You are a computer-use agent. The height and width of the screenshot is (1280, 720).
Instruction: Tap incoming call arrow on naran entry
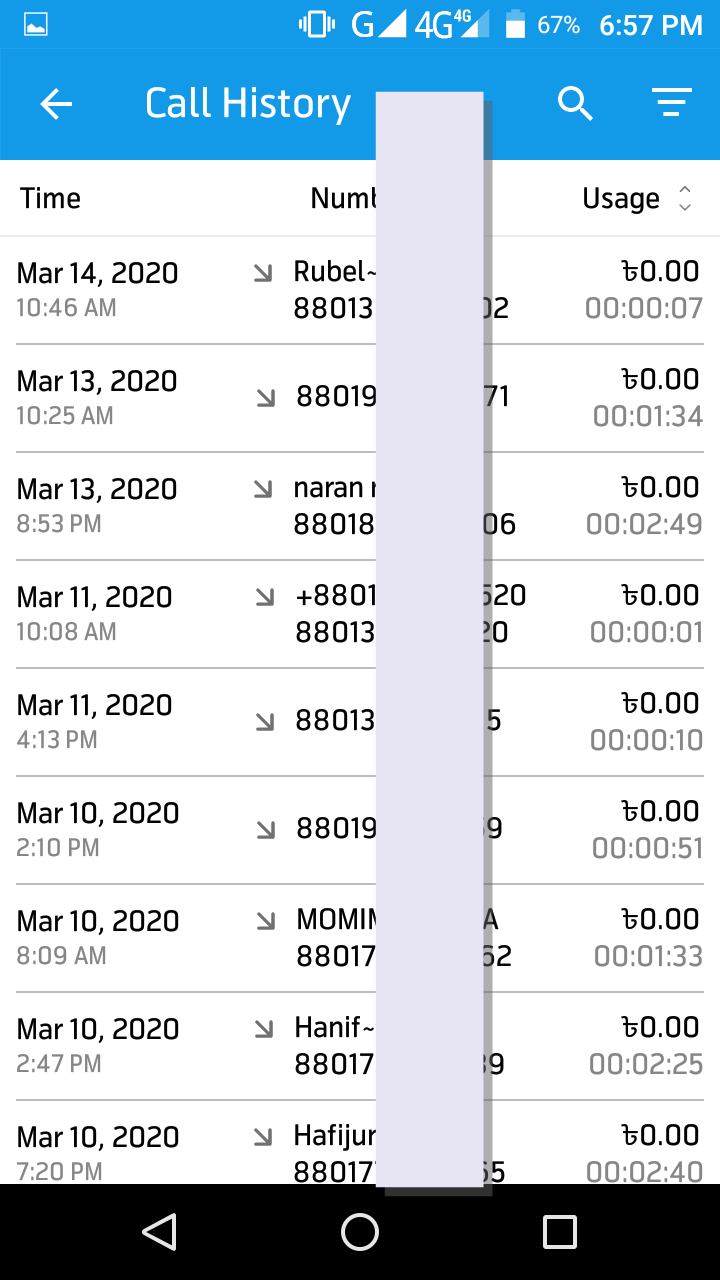263,488
